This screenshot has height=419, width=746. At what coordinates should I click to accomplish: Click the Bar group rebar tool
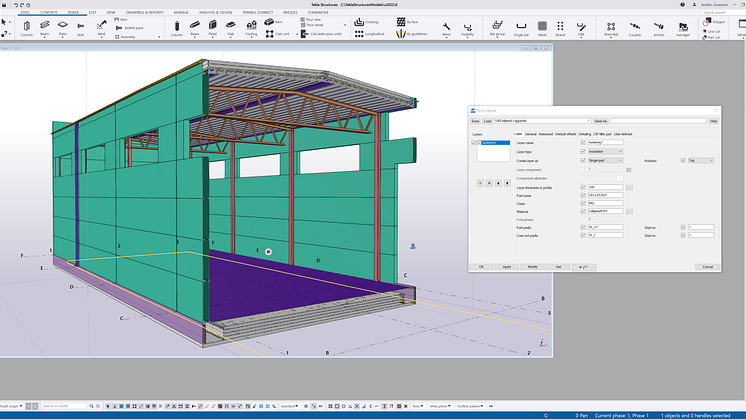pyautogui.click(x=495, y=24)
